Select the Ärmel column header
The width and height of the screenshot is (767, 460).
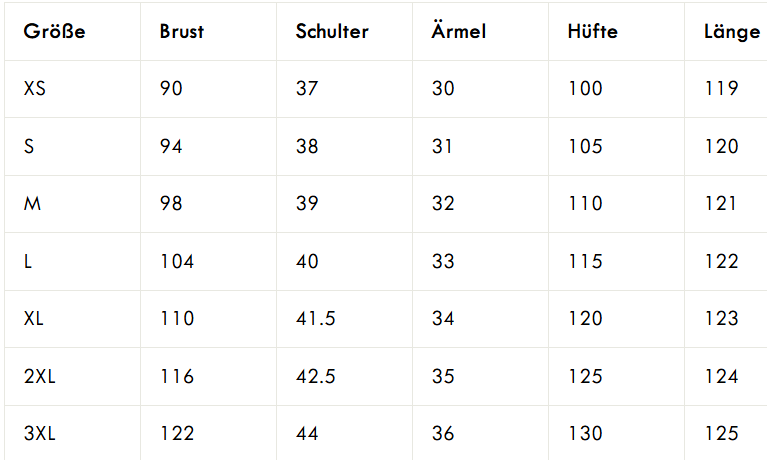[x=458, y=30]
